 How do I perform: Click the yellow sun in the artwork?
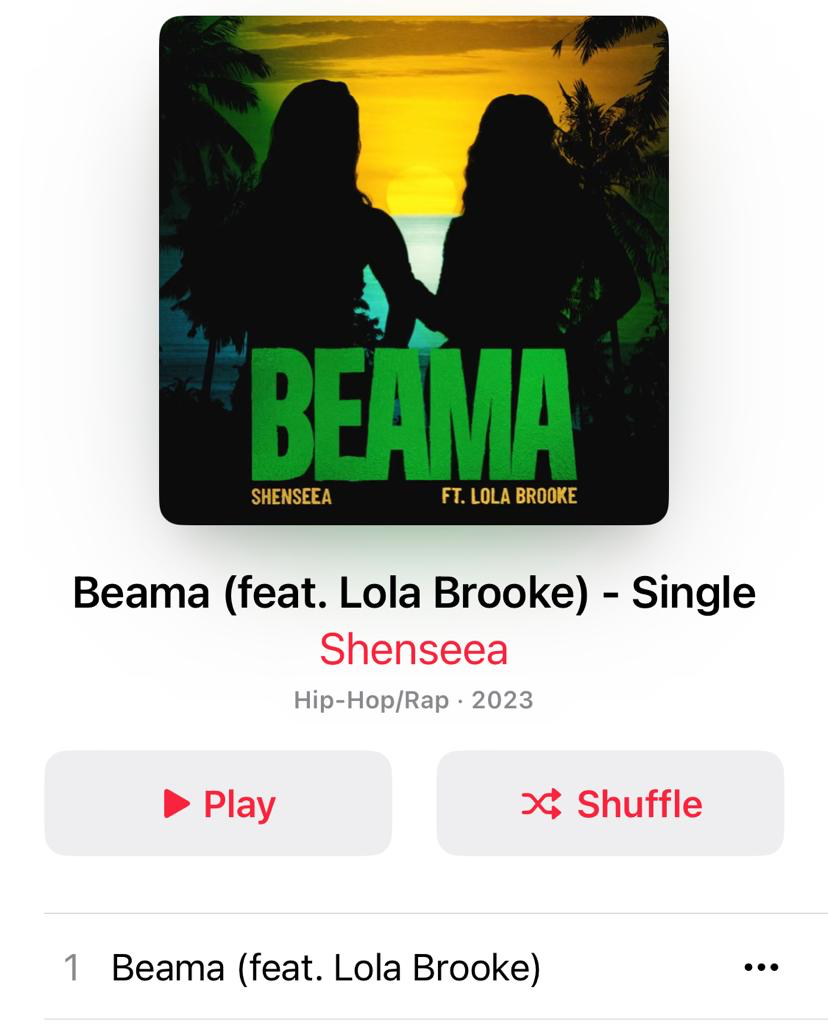point(420,191)
